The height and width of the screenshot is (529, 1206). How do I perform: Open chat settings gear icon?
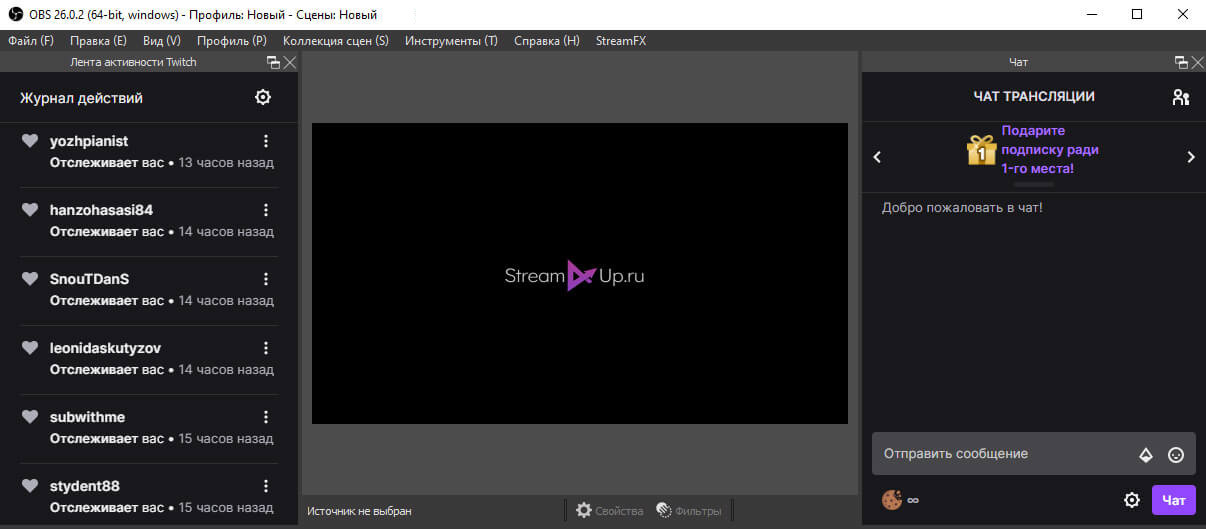(1132, 500)
